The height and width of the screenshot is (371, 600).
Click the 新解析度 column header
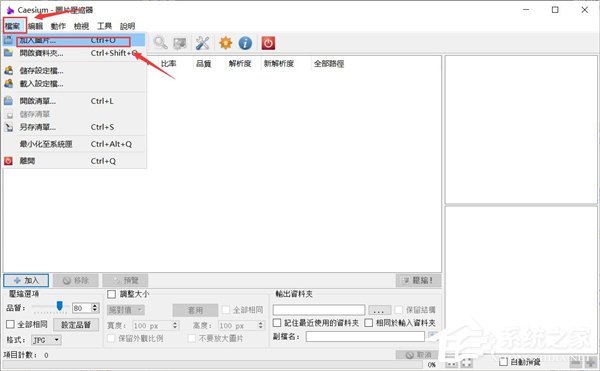(279, 63)
